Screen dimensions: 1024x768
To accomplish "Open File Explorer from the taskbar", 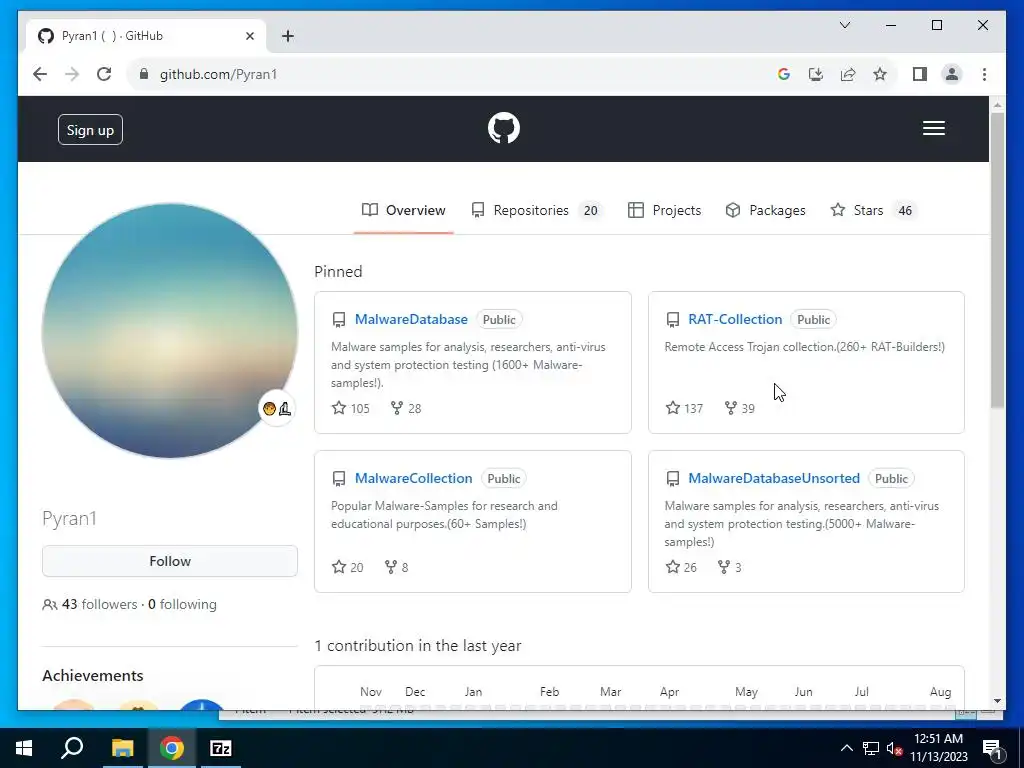I will [x=122, y=748].
